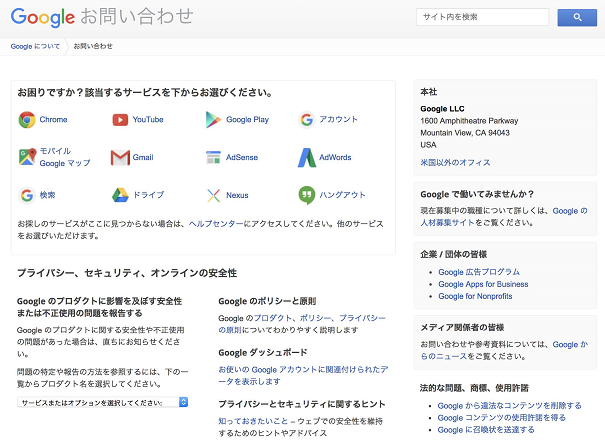The image size is (605, 447).
Task: Open お使いの Google アカウント data link
Action: point(303,375)
